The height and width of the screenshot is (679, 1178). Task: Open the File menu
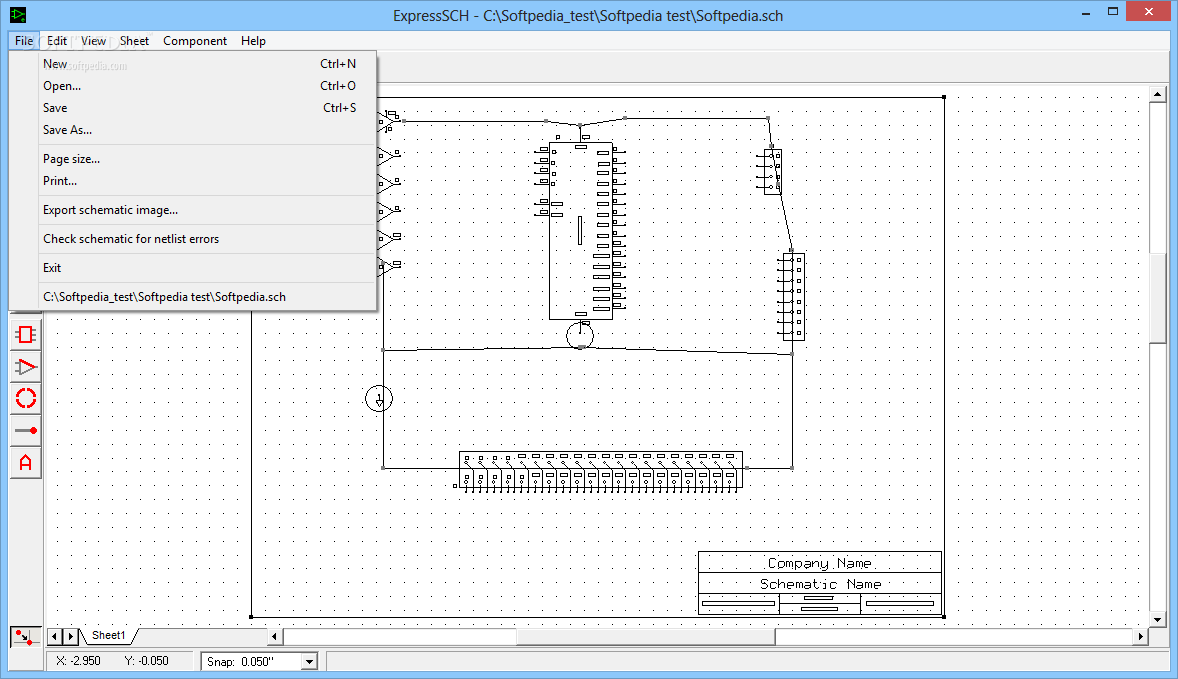[x=24, y=41]
